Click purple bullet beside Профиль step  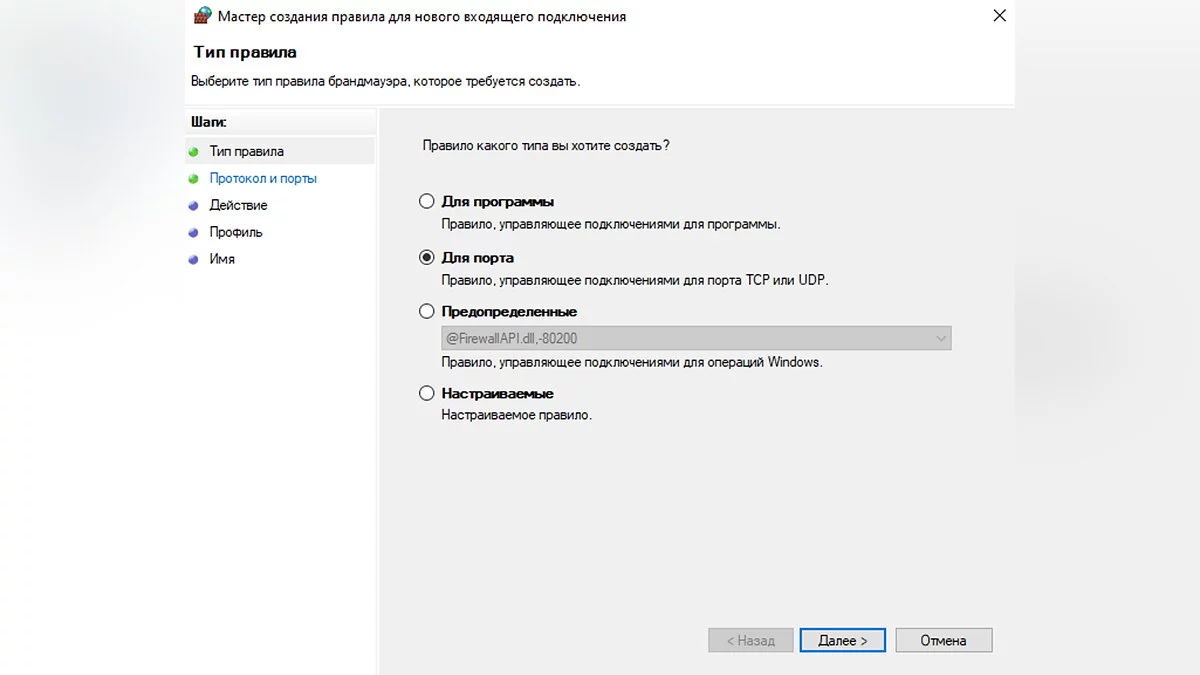click(193, 233)
